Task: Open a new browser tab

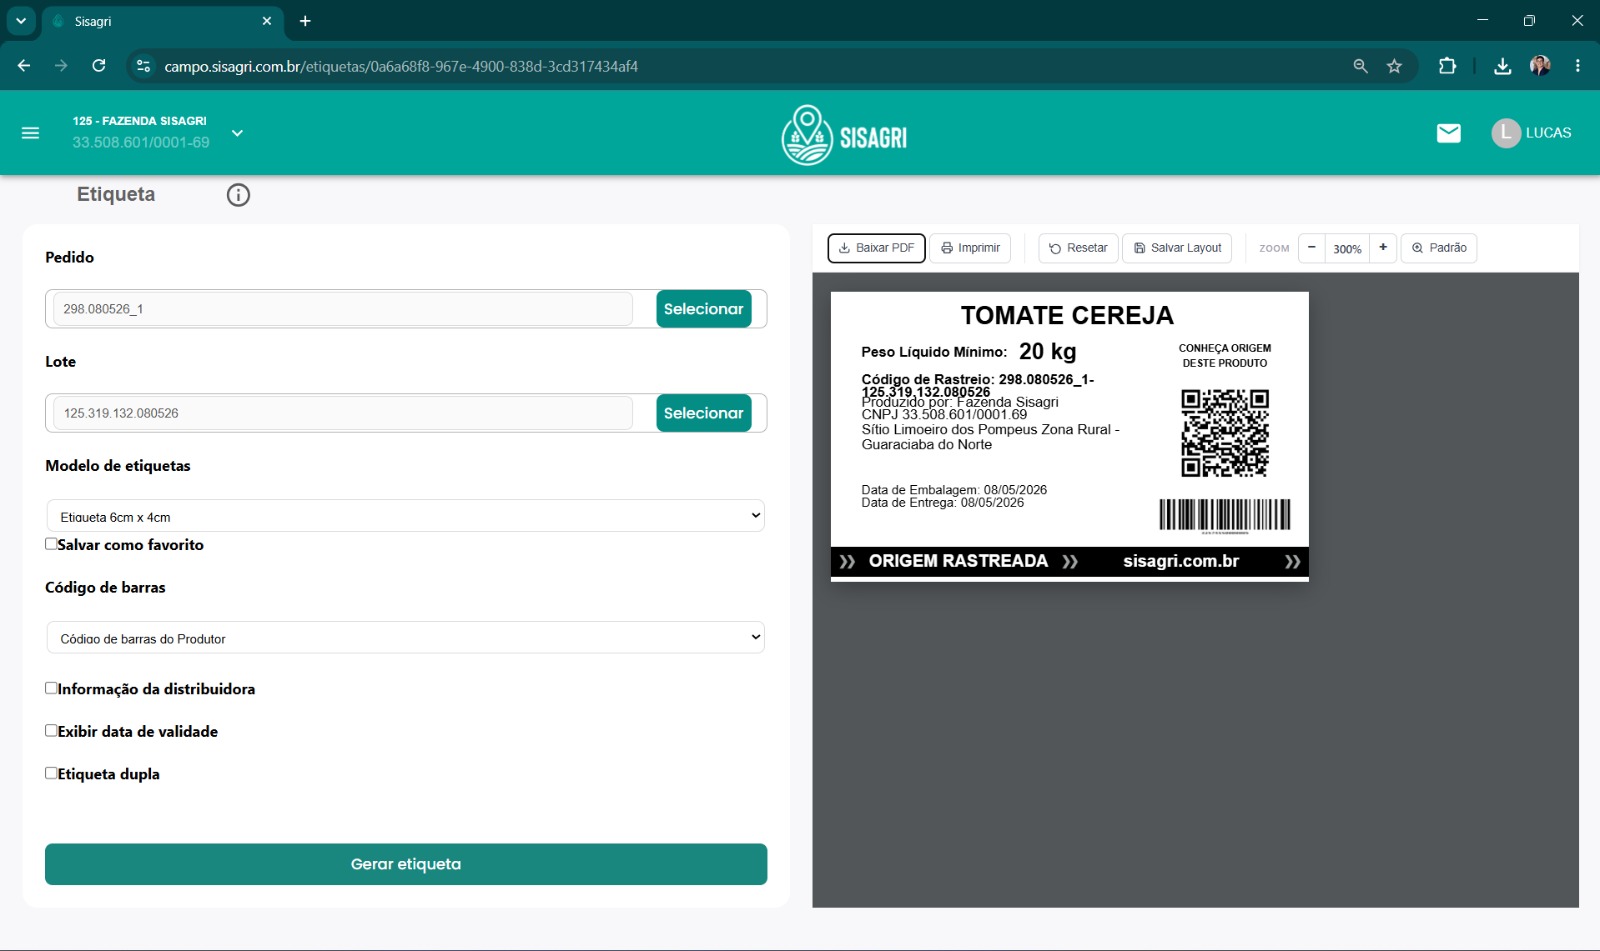Action: pyautogui.click(x=305, y=21)
